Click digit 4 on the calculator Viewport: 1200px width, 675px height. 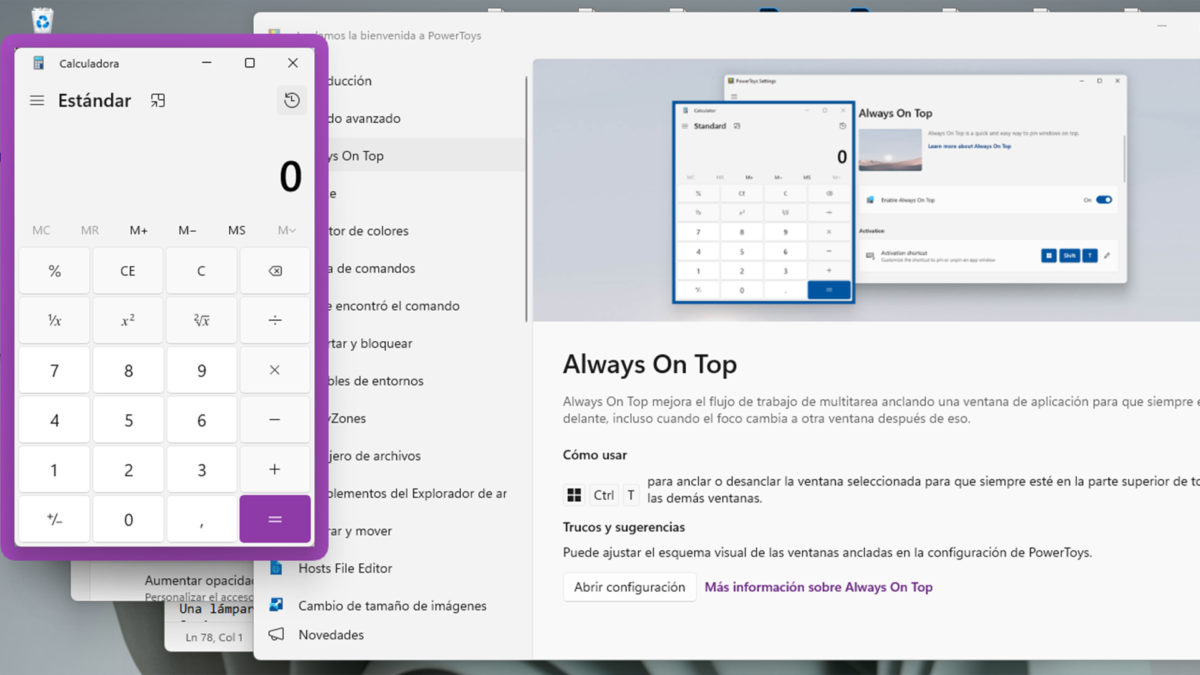pos(54,420)
